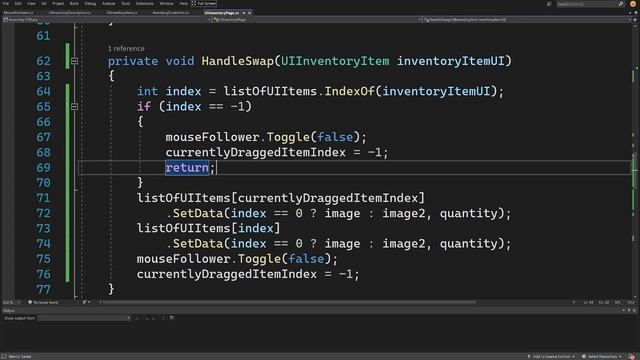
Task: Open the Analyze menu
Action: 108,3
